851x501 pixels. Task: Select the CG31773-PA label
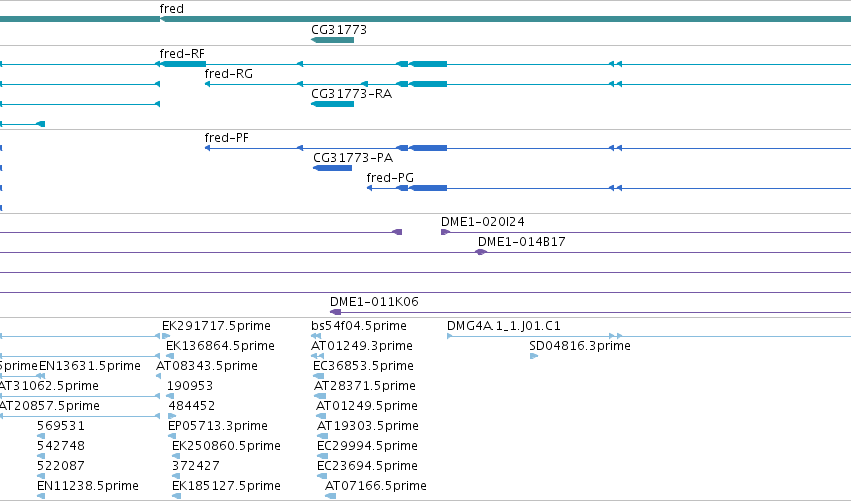click(x=353, y=157)
